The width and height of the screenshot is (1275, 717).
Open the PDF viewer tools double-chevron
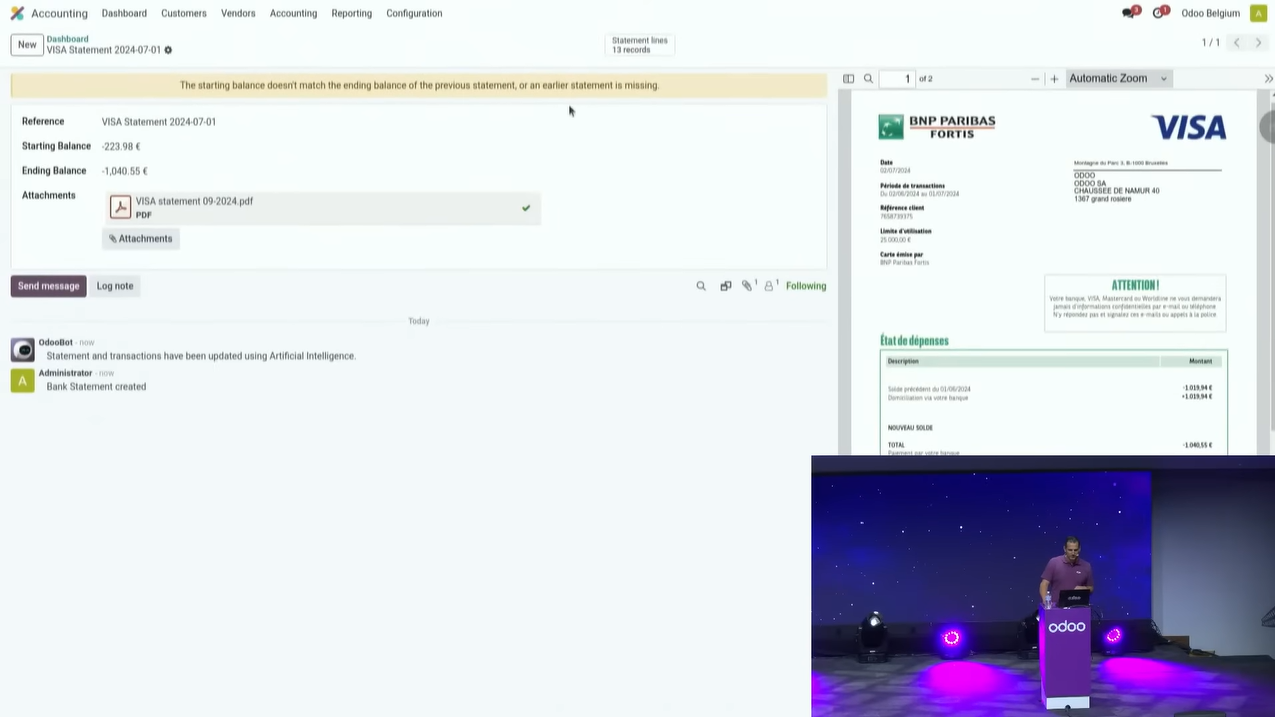tap(1268, 78)
